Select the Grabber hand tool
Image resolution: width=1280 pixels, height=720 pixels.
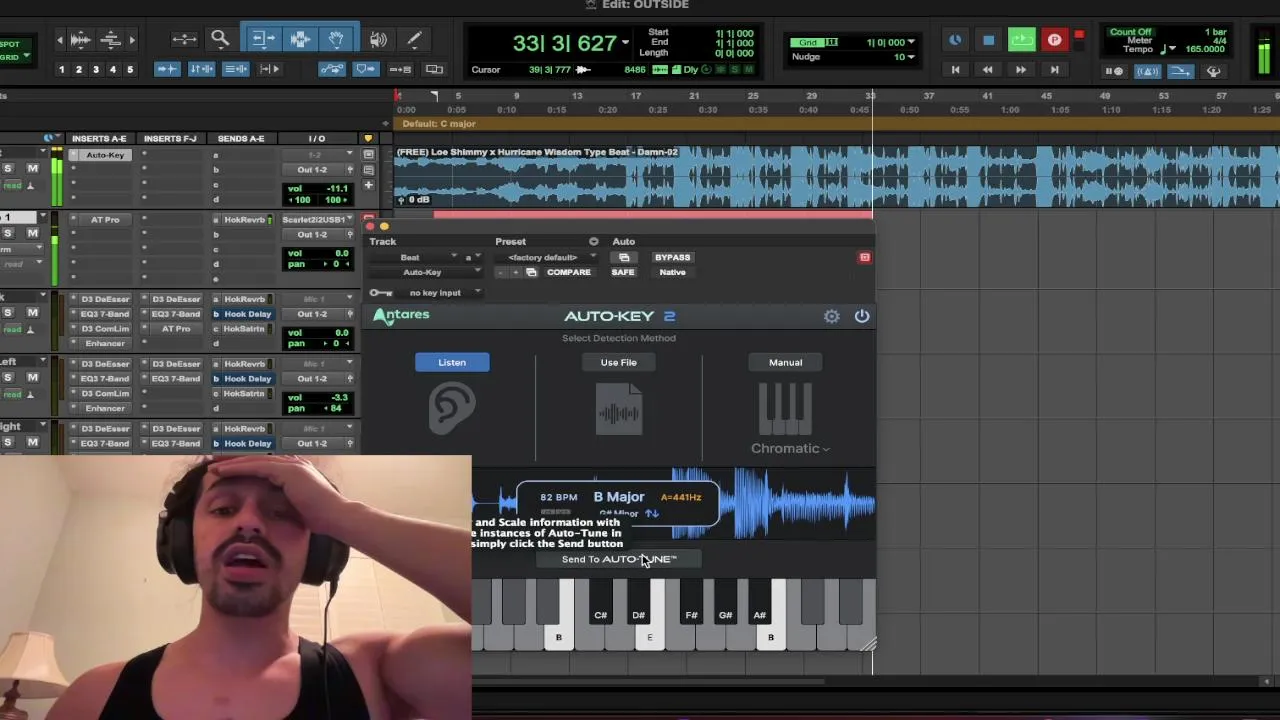(337, 40)
